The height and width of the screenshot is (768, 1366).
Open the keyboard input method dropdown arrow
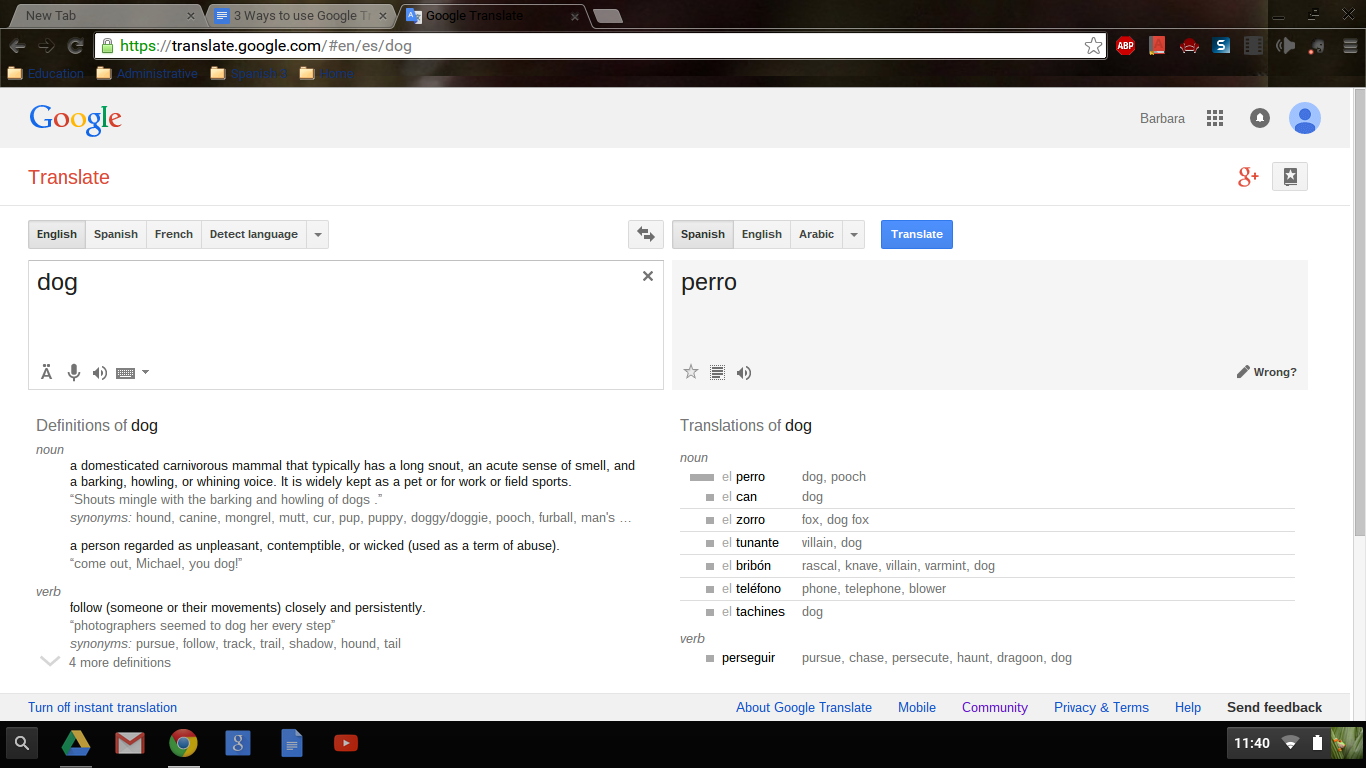146,372
